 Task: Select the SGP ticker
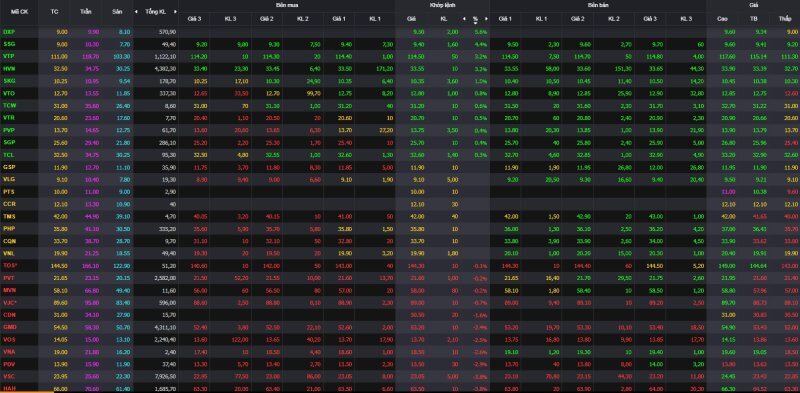(9, 142)
